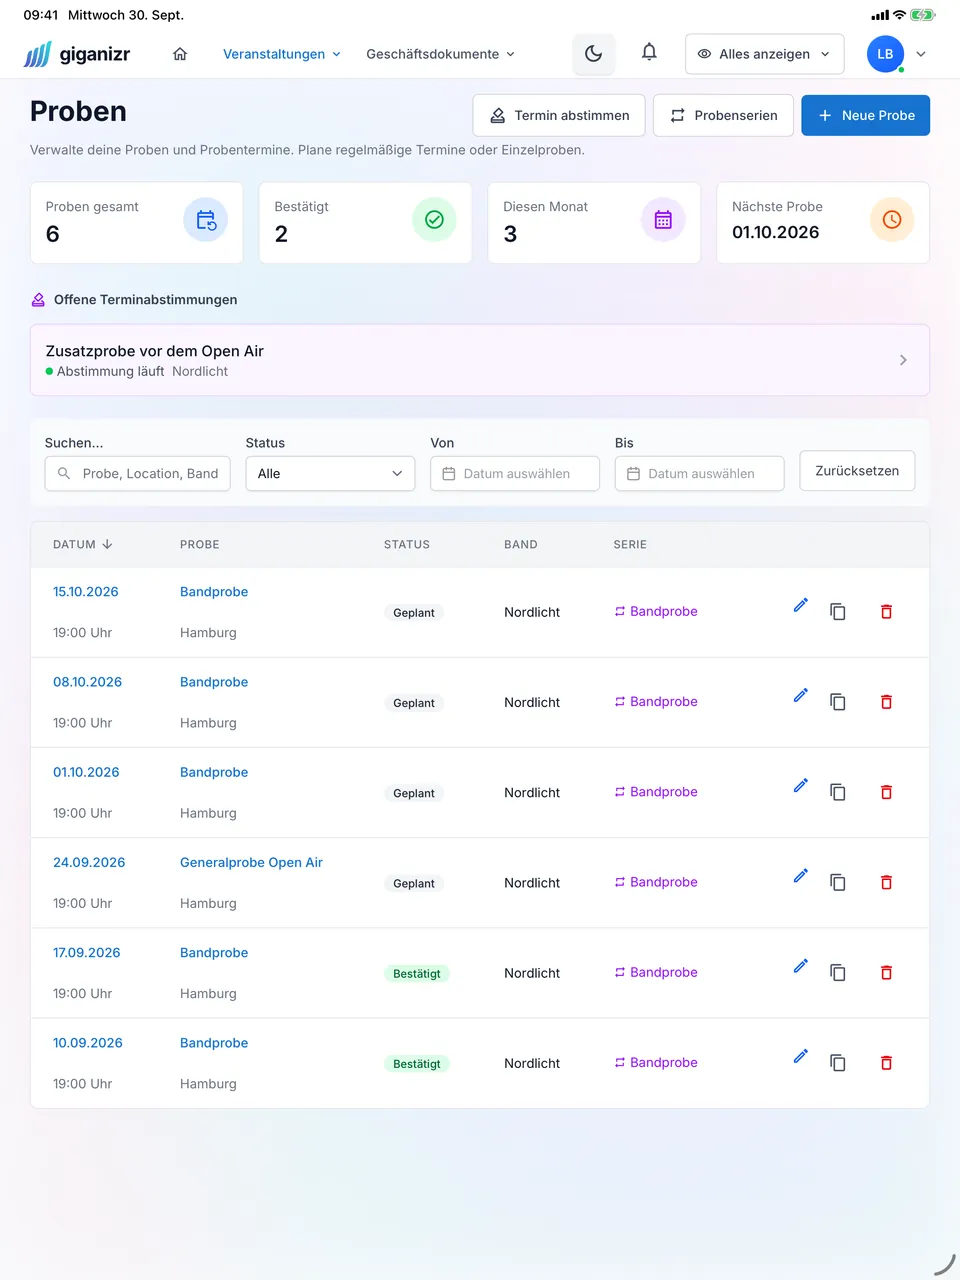Image resolution: width=960 pixels, height=1280 pixels.
Task: Open the Veranstaltungen menu
Action: [x=282, y=54]
